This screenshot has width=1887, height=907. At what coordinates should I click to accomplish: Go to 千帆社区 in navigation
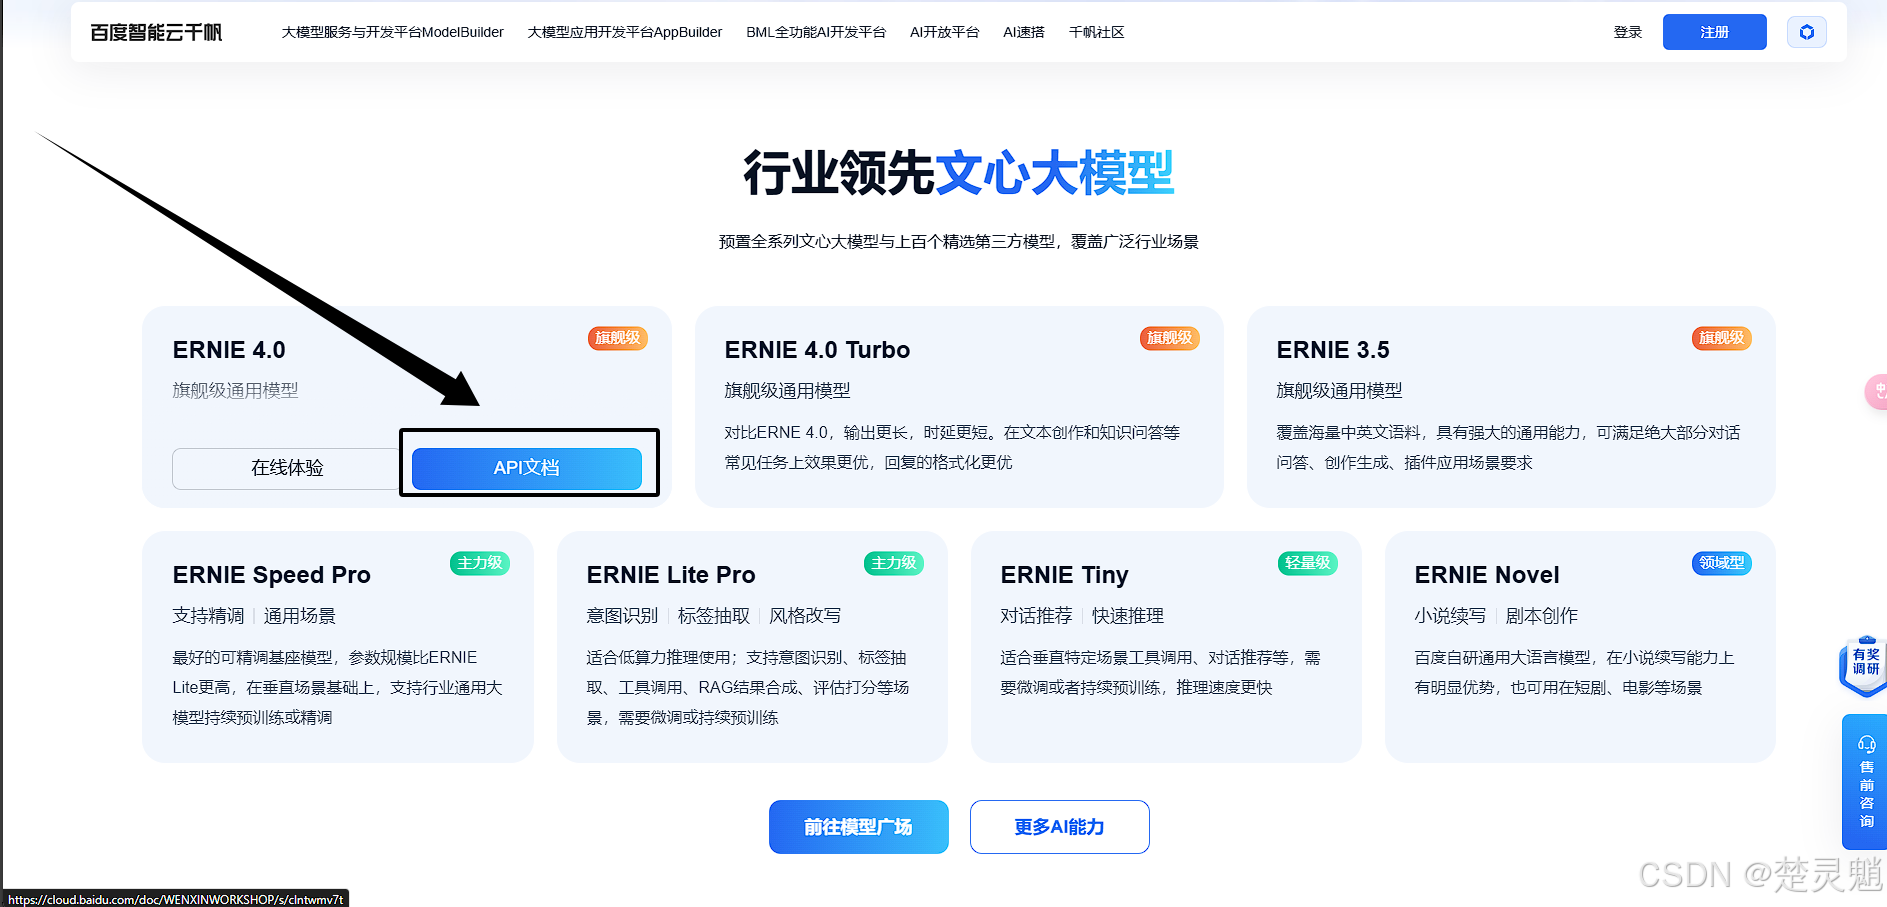1096,32
